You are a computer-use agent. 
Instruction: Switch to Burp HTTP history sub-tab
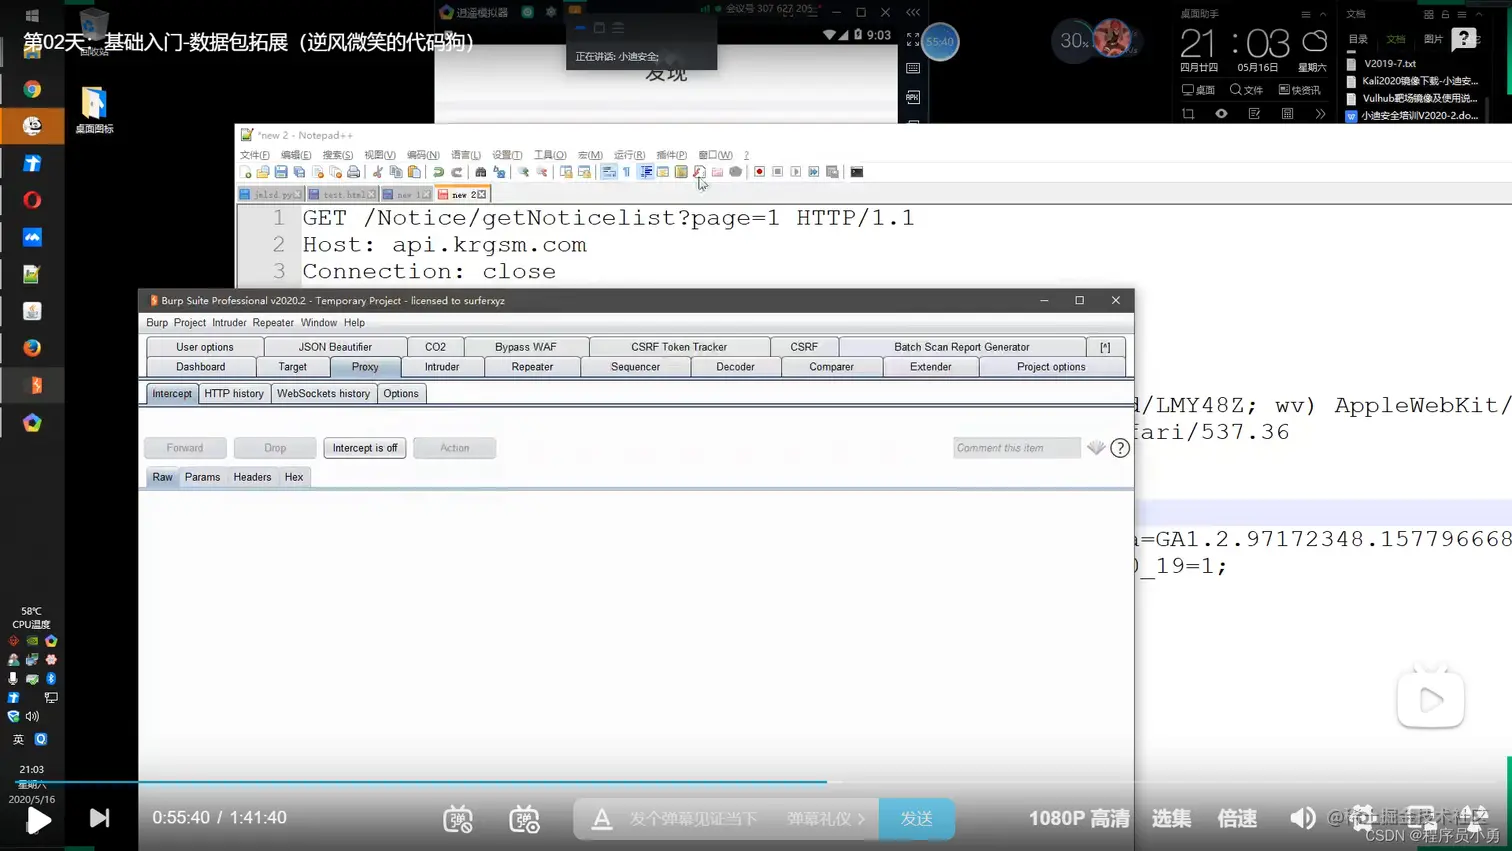tap(234, 394)
